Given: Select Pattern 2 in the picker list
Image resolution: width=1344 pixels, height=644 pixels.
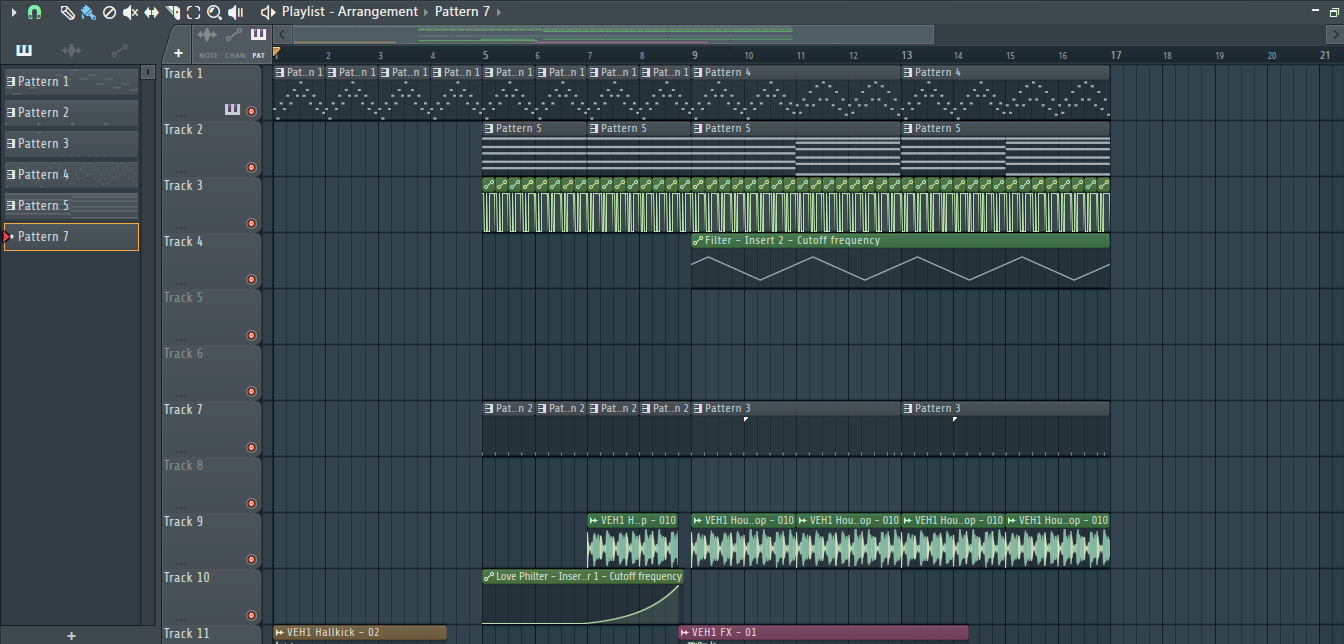Looking at the screenshot, I should click(x=71, y=113).
